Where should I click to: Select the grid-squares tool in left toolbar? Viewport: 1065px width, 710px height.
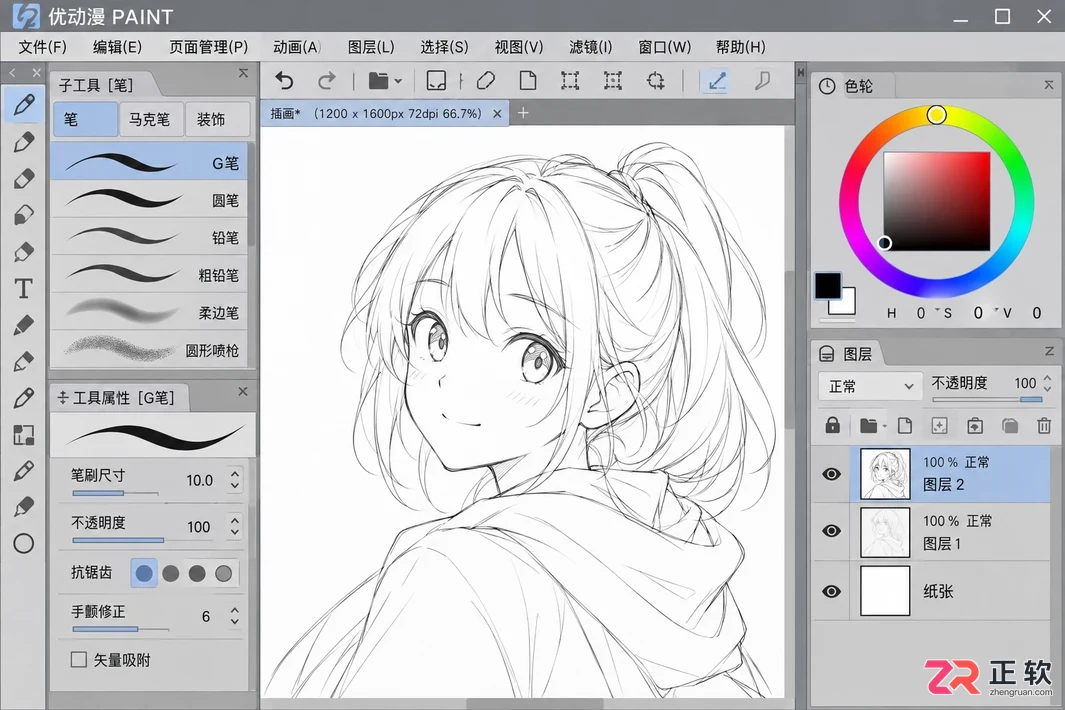pos(24,435)
